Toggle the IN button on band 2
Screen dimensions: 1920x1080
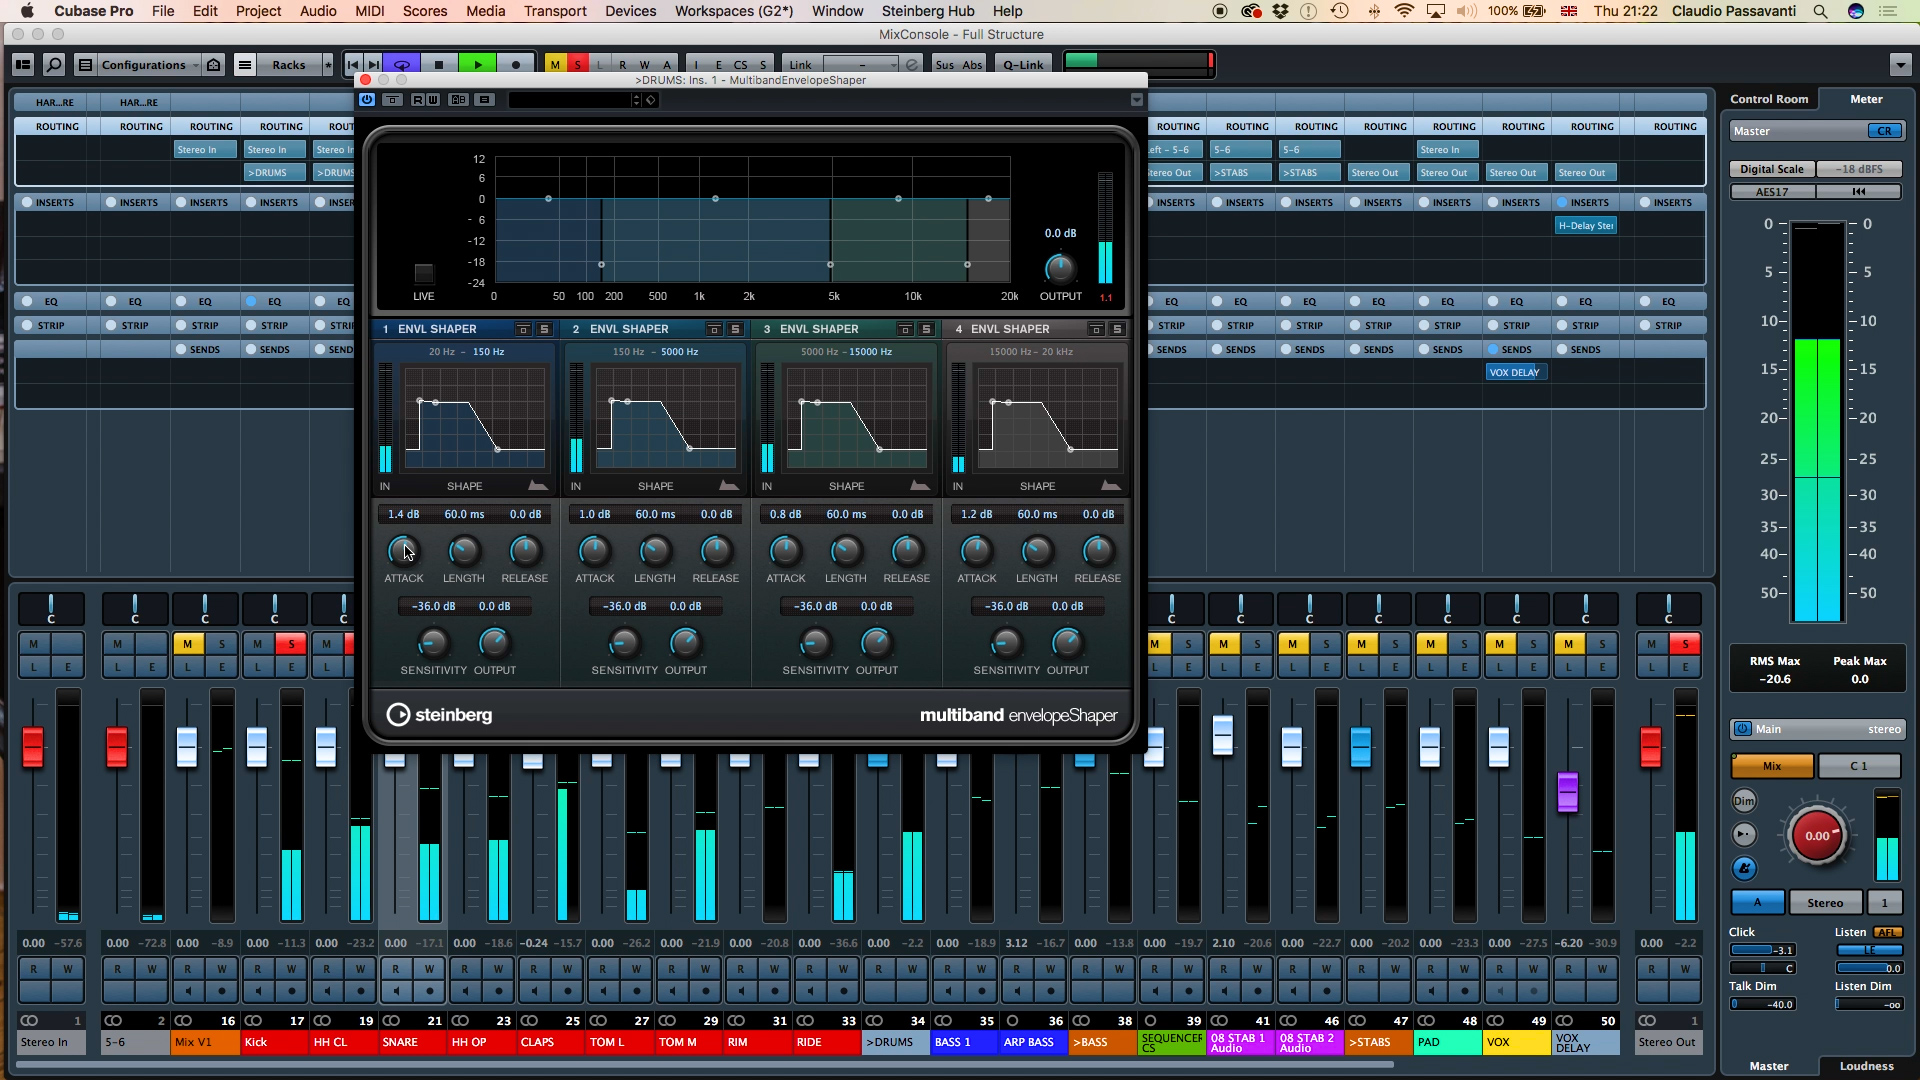pos(575,485)
